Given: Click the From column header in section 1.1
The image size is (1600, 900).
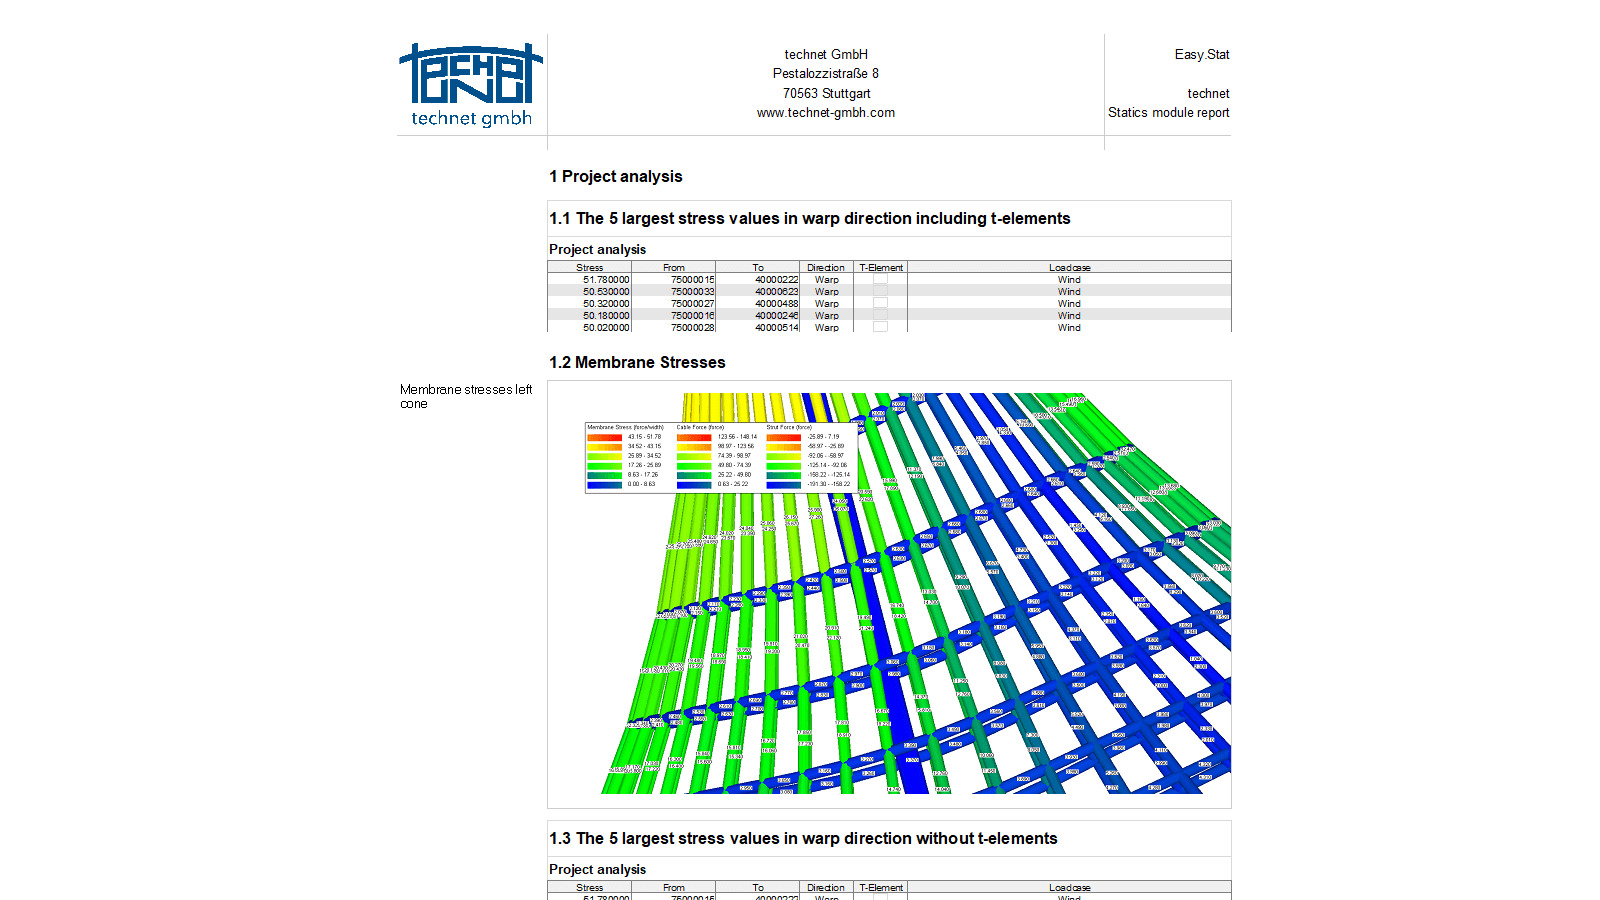Looking at the screenshot, I should [x=673, y=268].
